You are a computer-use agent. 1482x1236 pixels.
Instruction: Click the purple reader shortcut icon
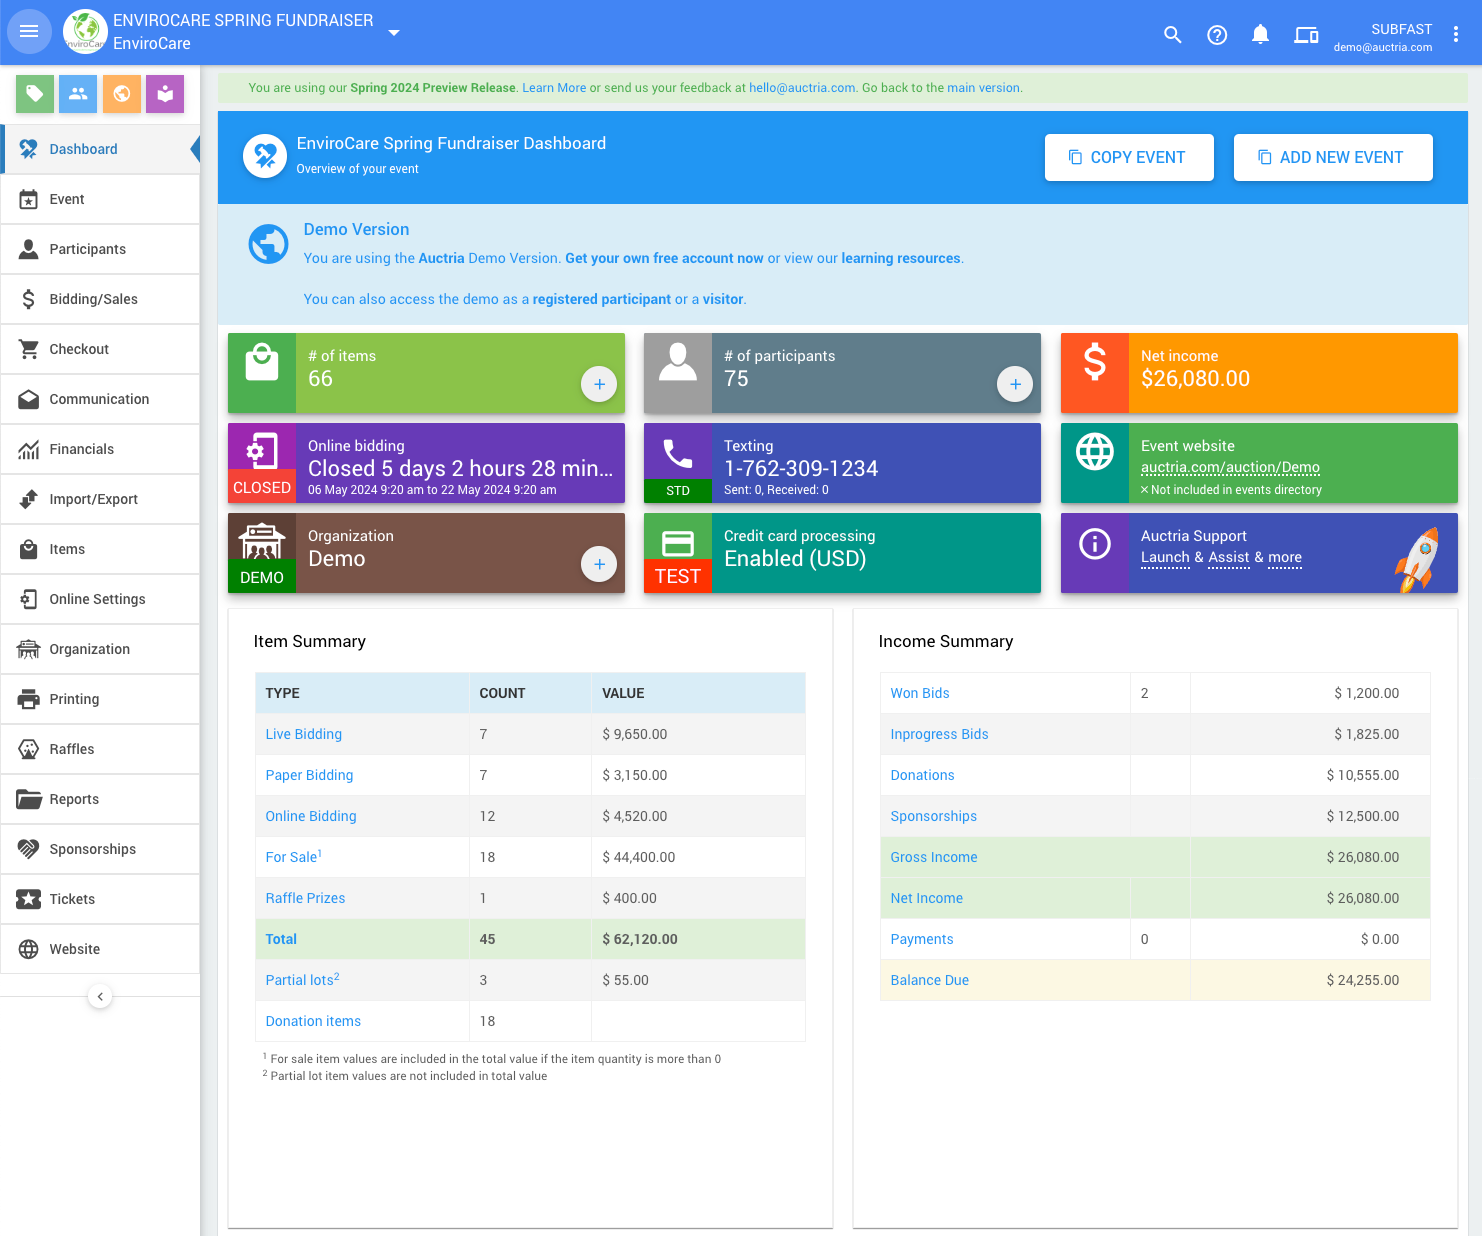[165, 94]
